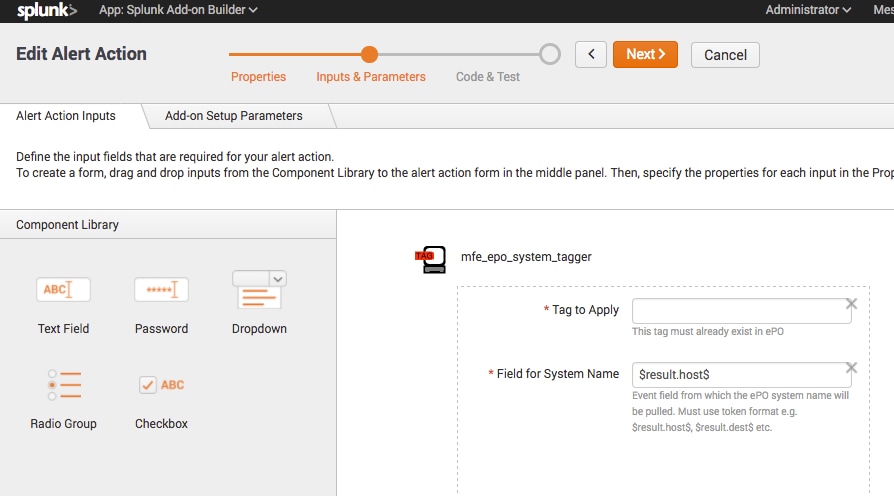Select the Inputs & Parameters step label
This screenshot has width=894, height=496.
coord(371,76)
